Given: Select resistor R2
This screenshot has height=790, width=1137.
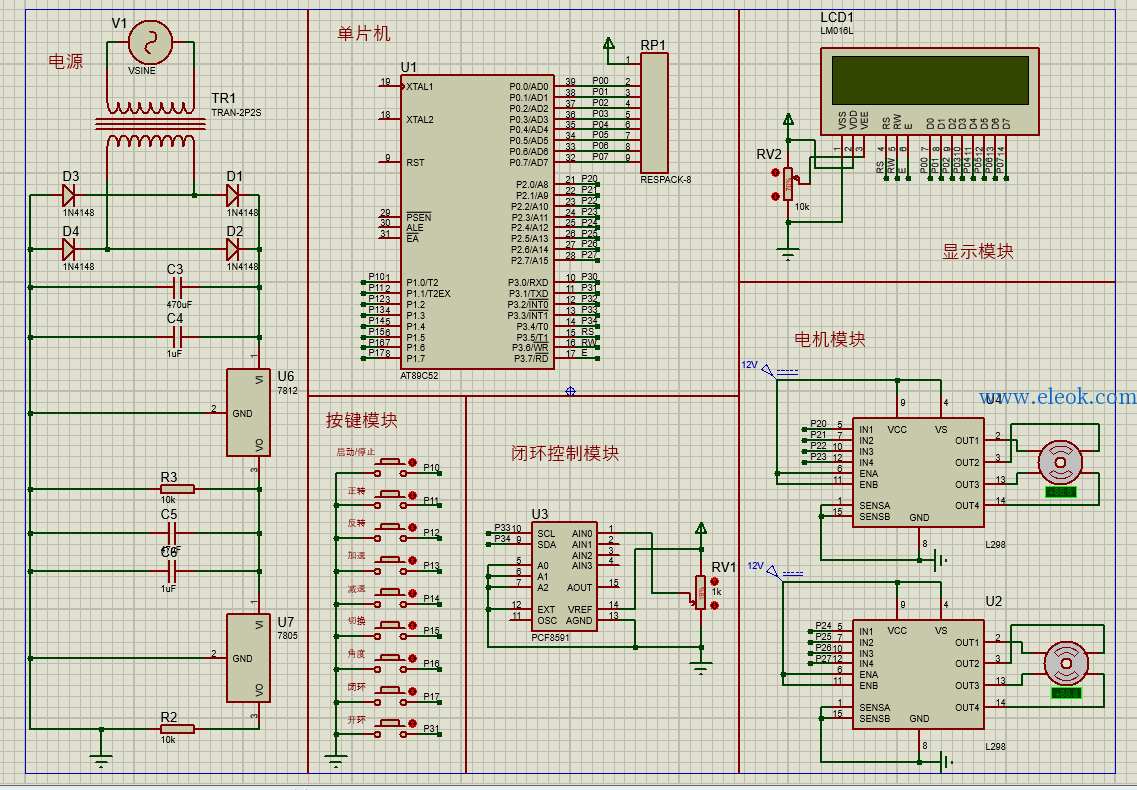Looking at the screenshot, I should tap(177, 728).
